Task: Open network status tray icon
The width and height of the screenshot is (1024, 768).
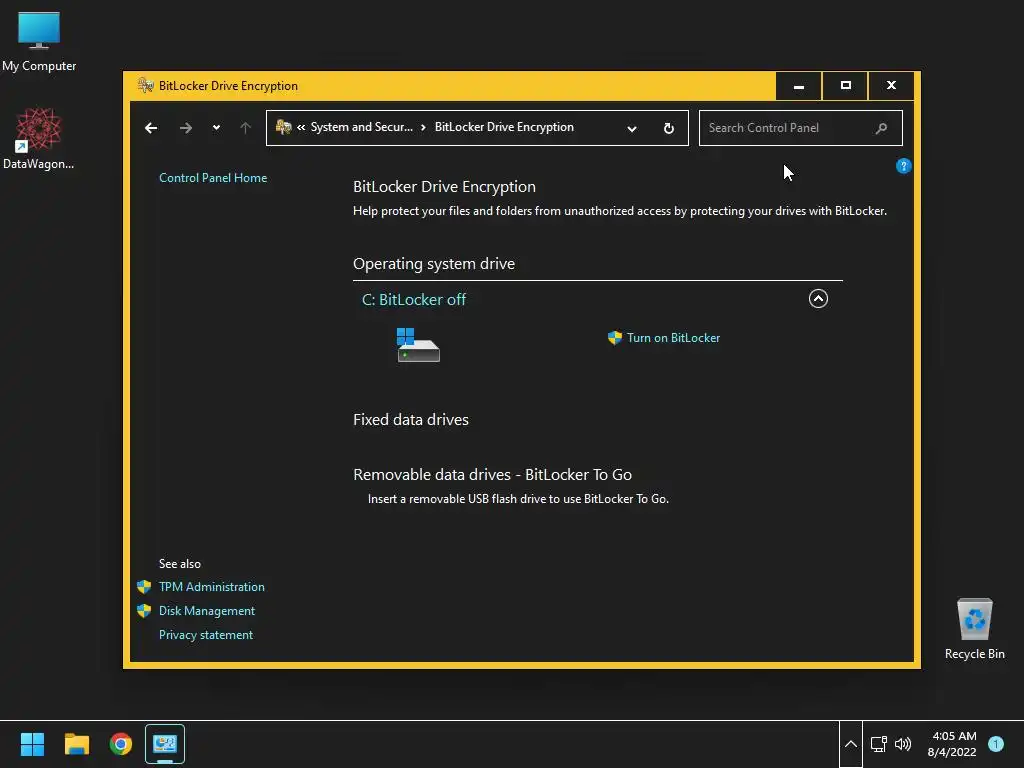Action: click(879, 744)
